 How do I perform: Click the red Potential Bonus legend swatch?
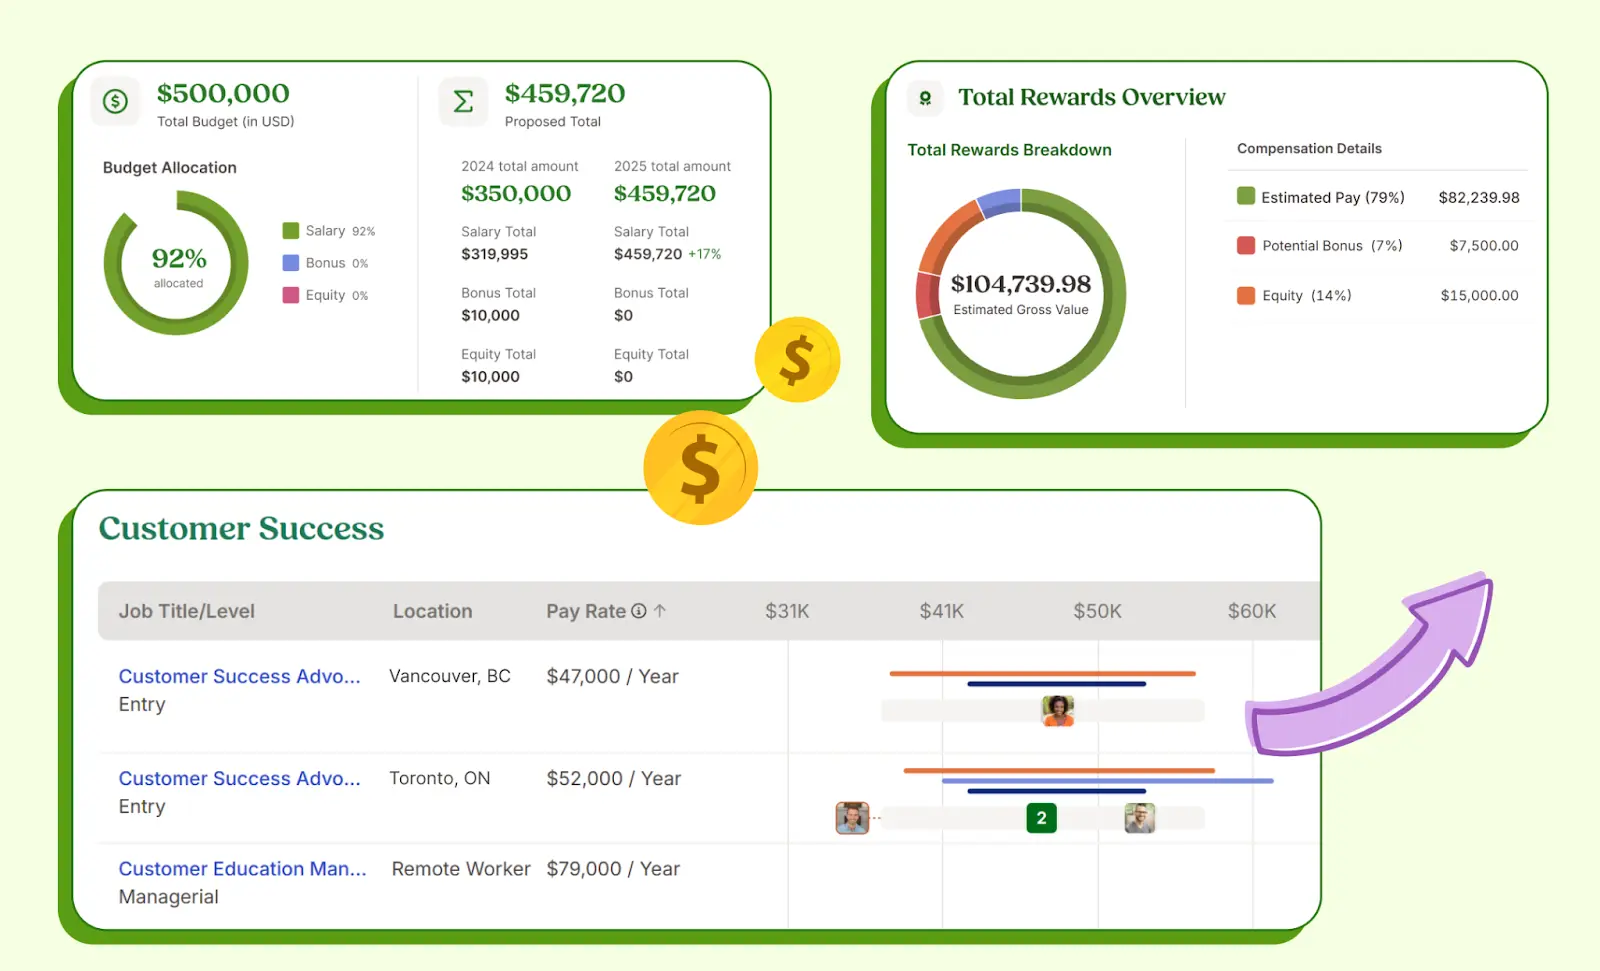(1246, 245)
